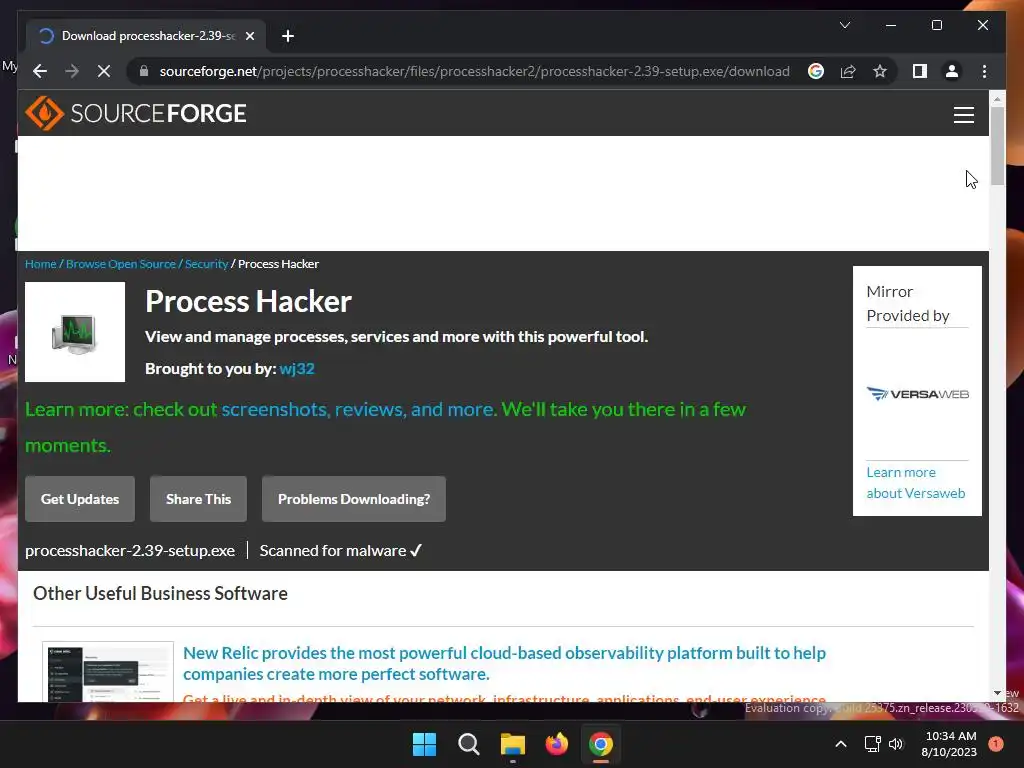The image size is (1024, 768).
Task: Click the SourceForge logo
Action: (x=136, y=113)
